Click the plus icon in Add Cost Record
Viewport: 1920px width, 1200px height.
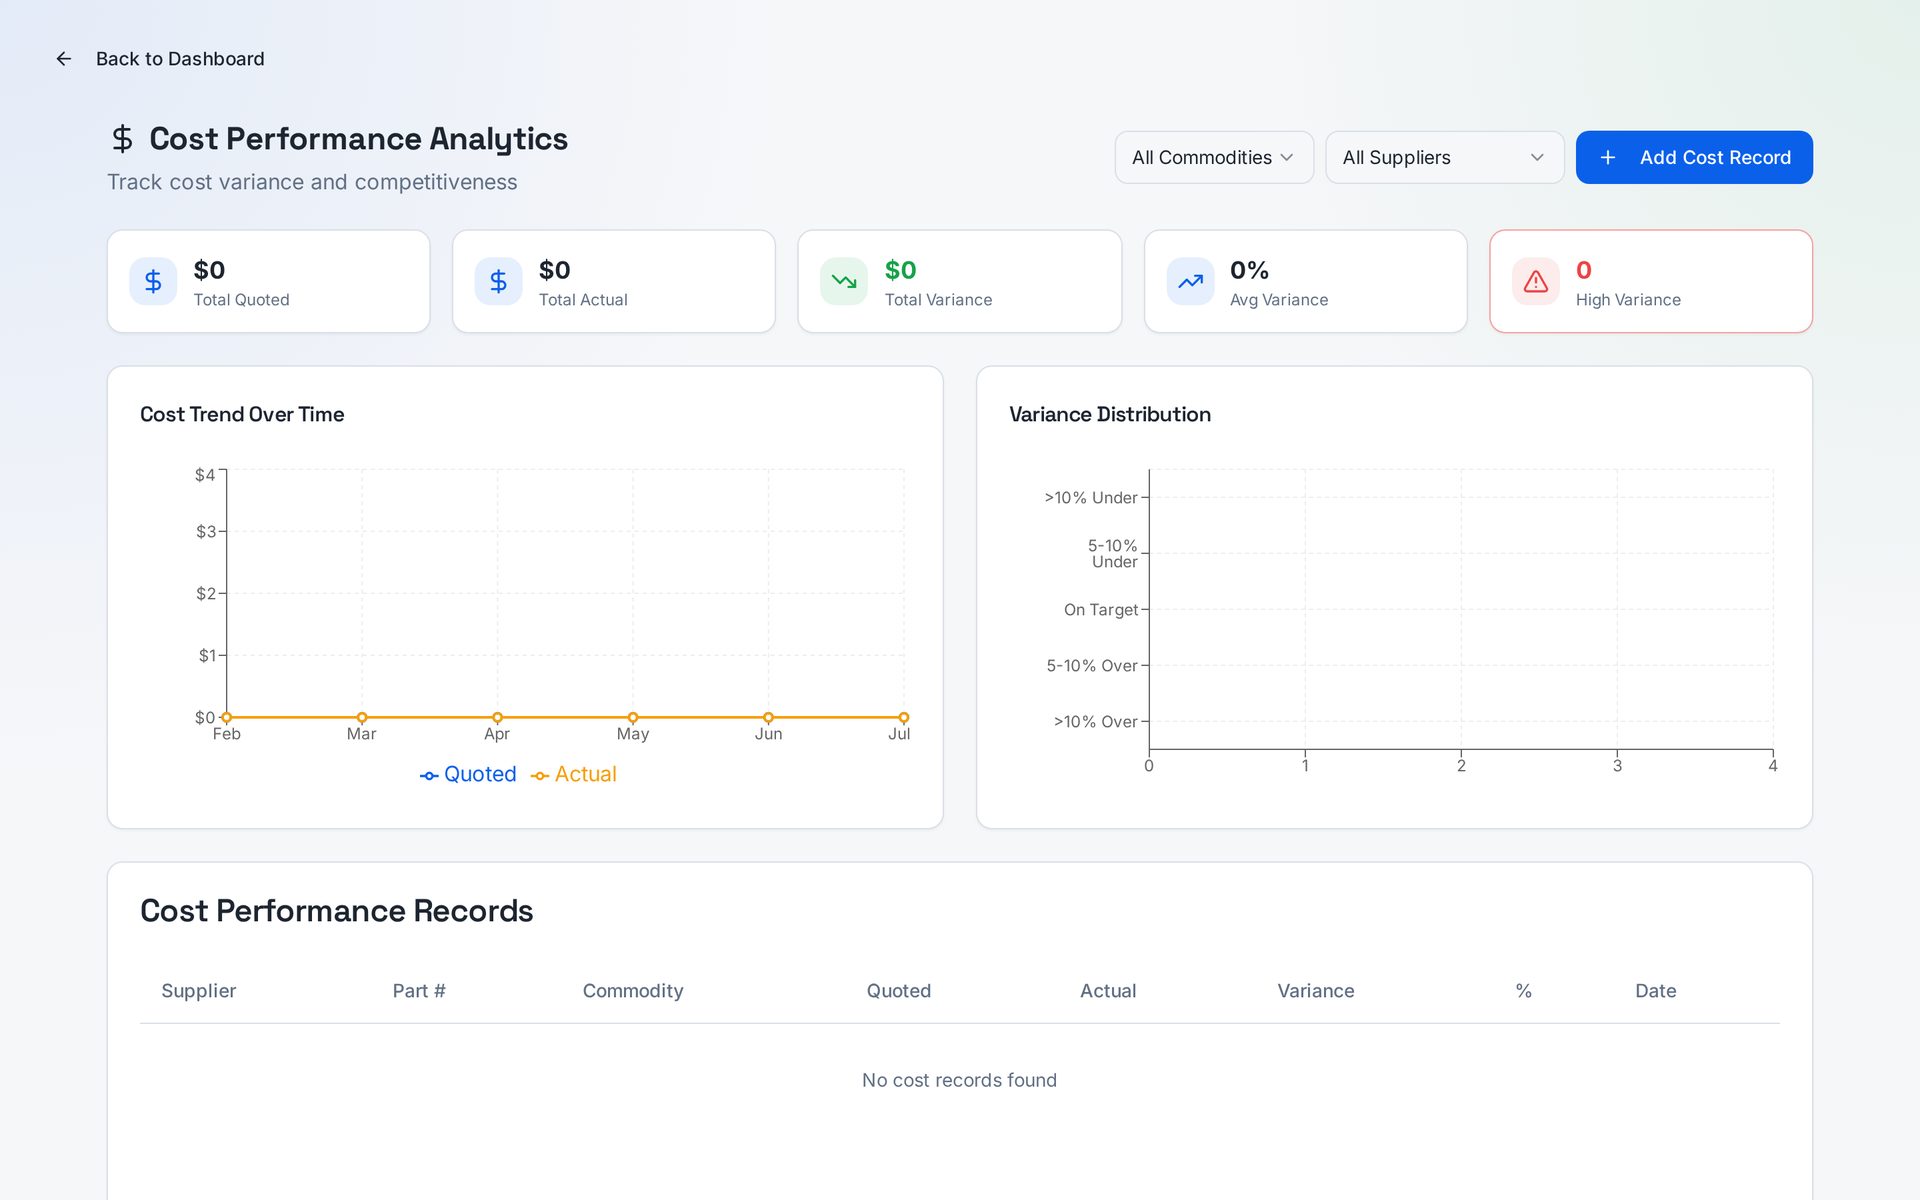[1608, 158]
